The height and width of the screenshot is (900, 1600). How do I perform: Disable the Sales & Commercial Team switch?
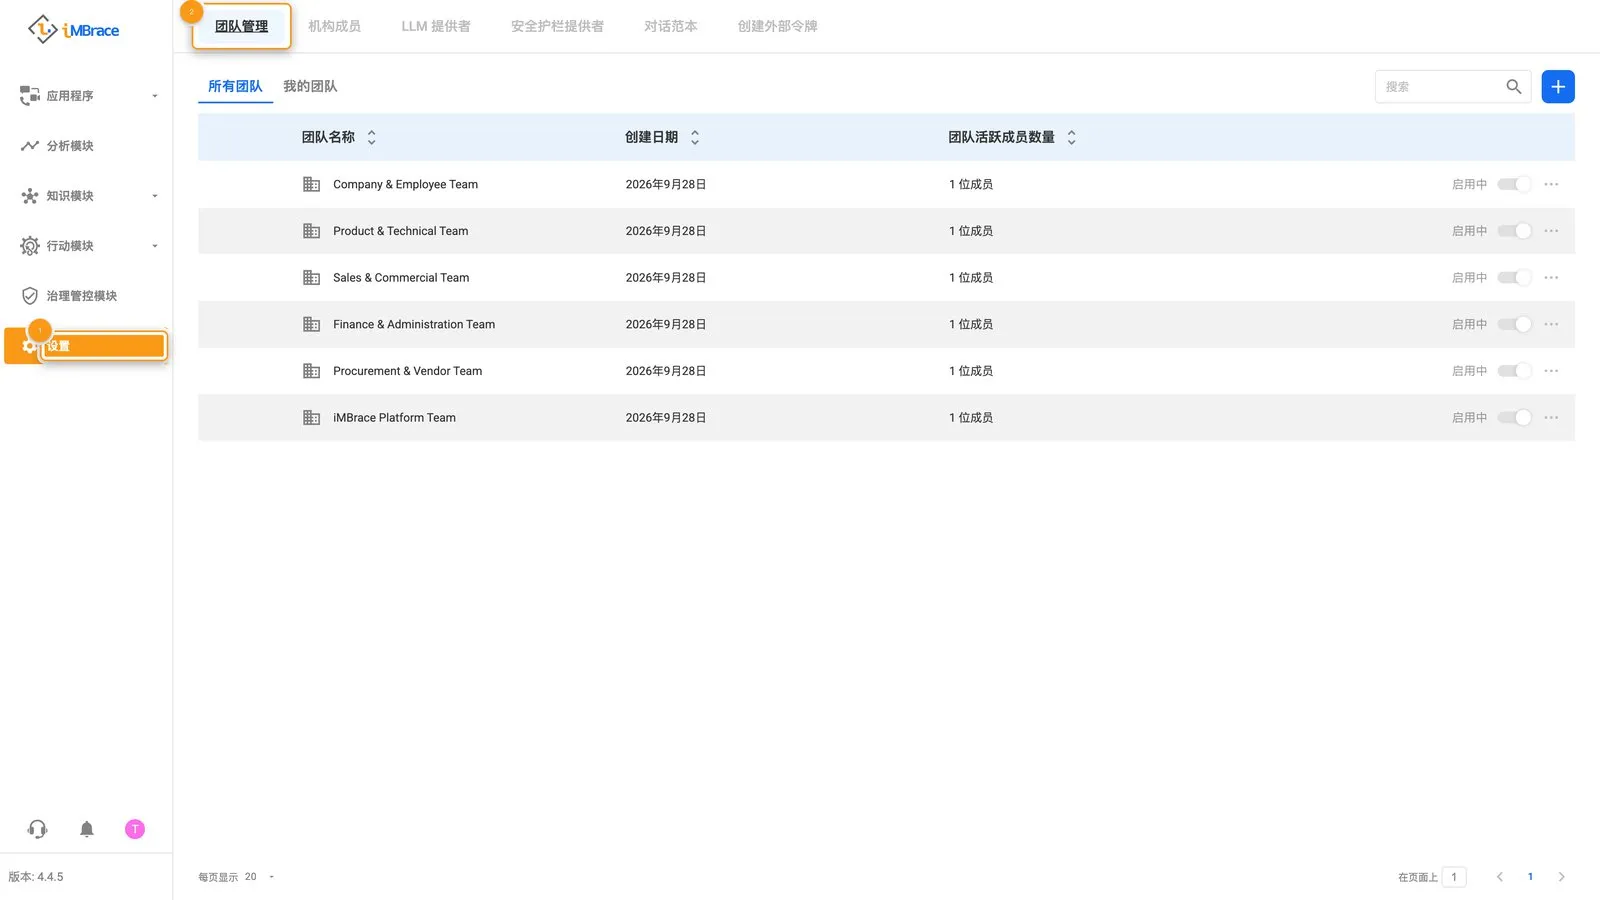tap(1514, 278)
